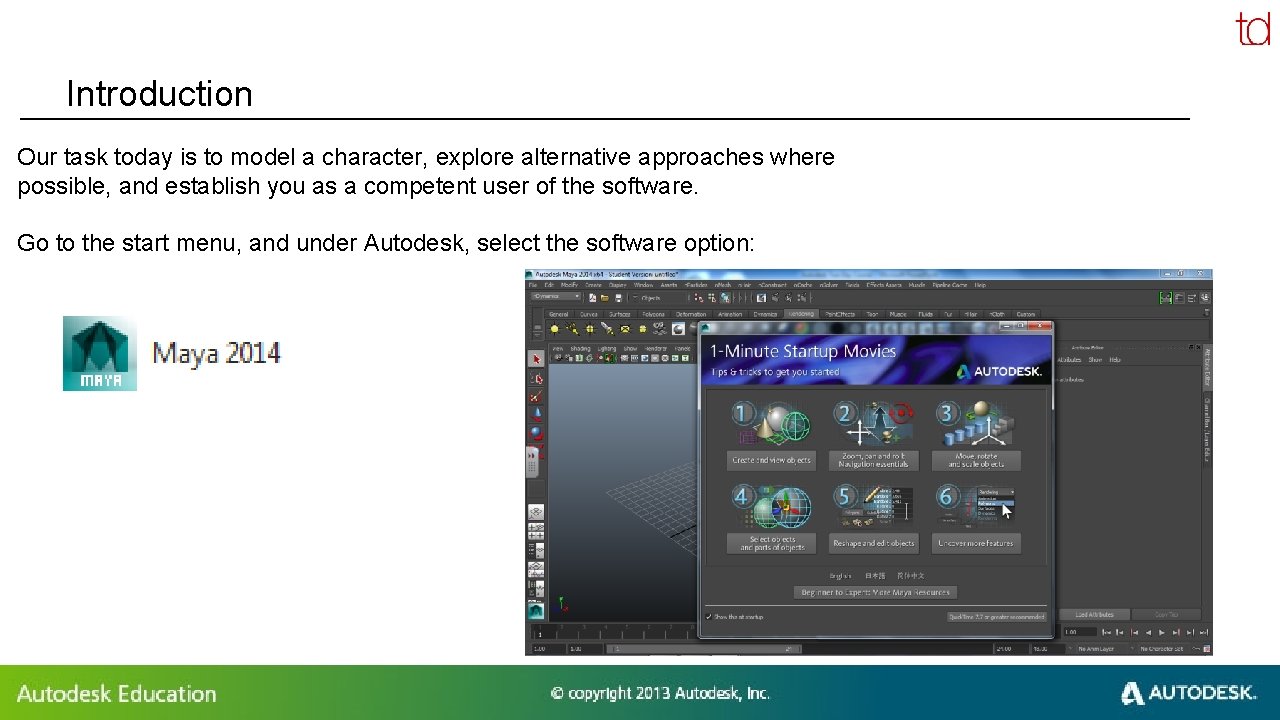Activate the Rotate tool sphere icon in toolbox
Image resolution: width=1280 pixels, height=720 pixels.
coord(536,434)
